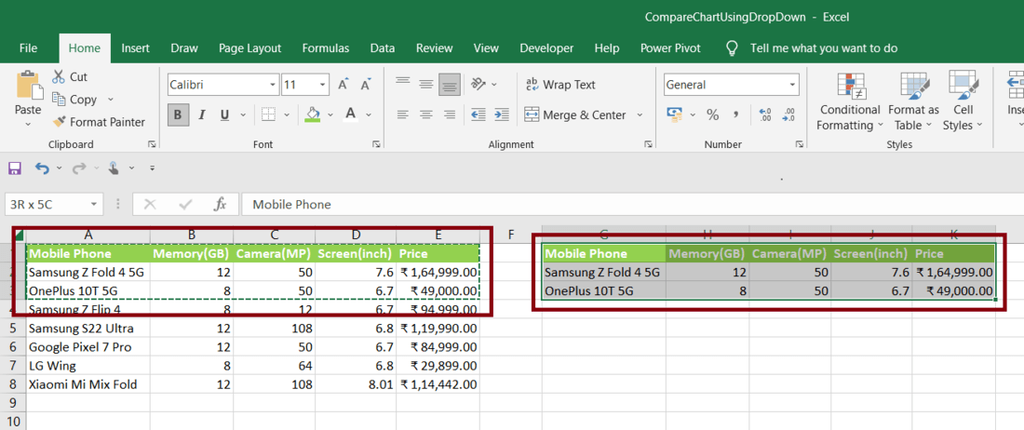The image size is (1024, 430).
Task: Switch to the Formulas tab
Action: 325,48
